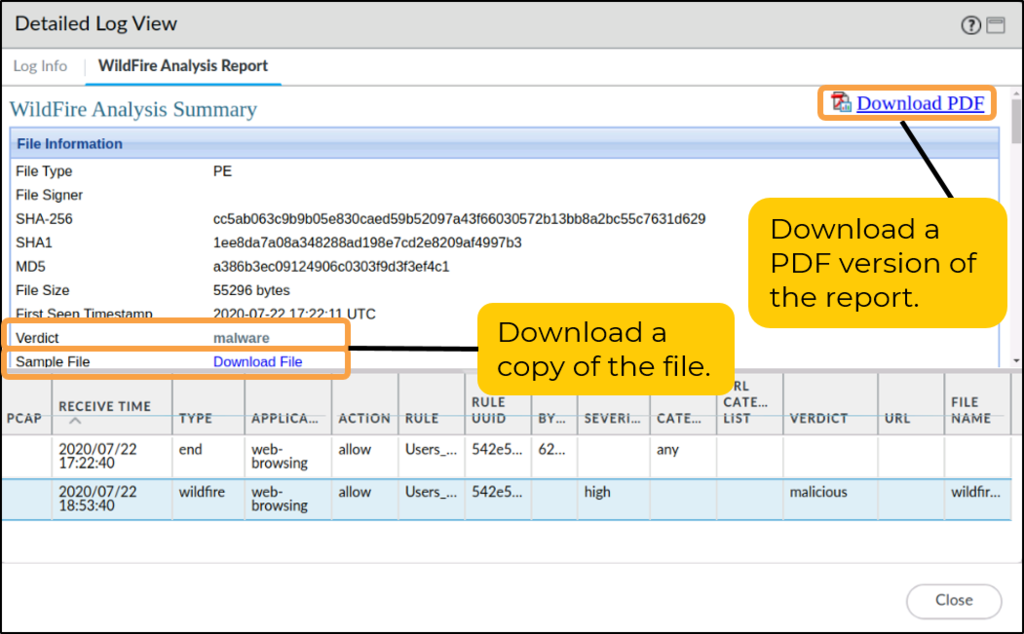
Task: Click the Download PDF link
Action: point(920,103)
